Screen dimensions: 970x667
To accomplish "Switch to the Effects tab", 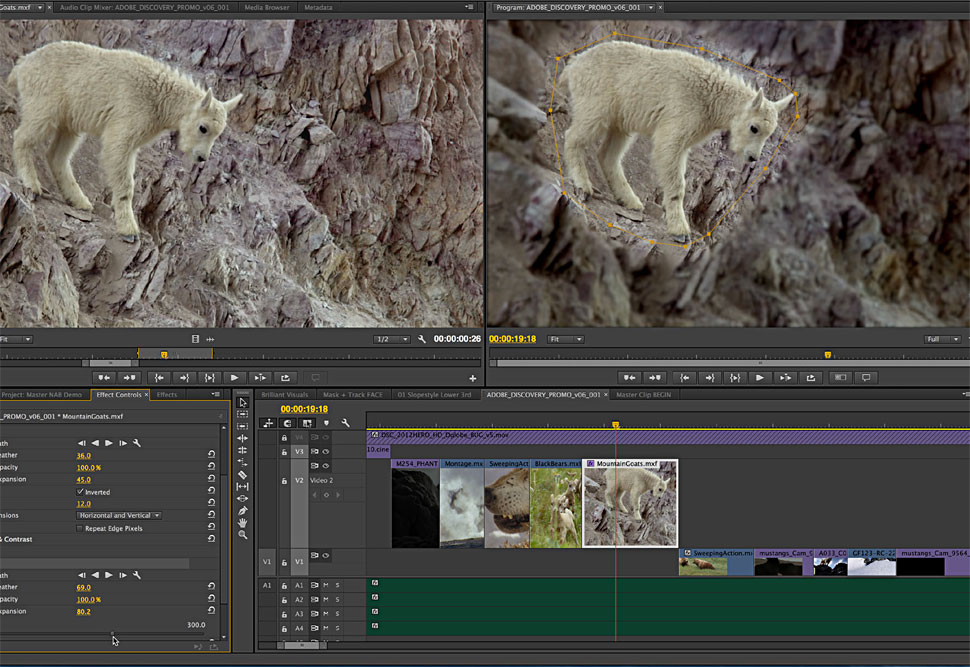I will pos(167,395).
